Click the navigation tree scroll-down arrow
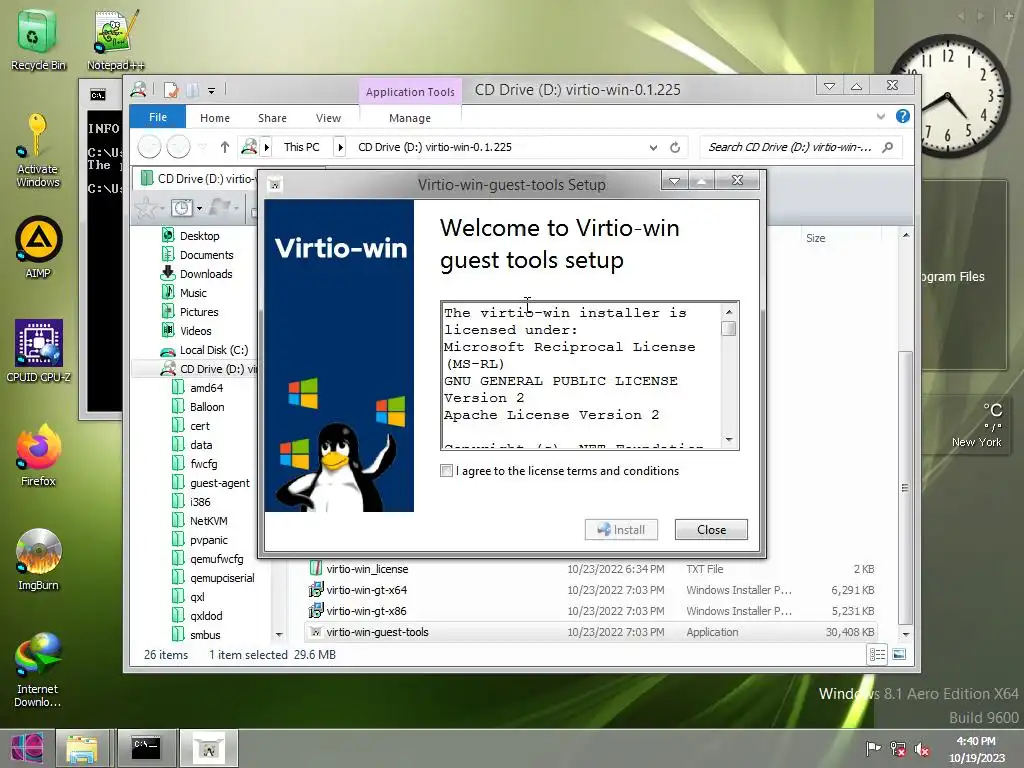This screenshot has width=1024, height=768. [x=279, y=634]
